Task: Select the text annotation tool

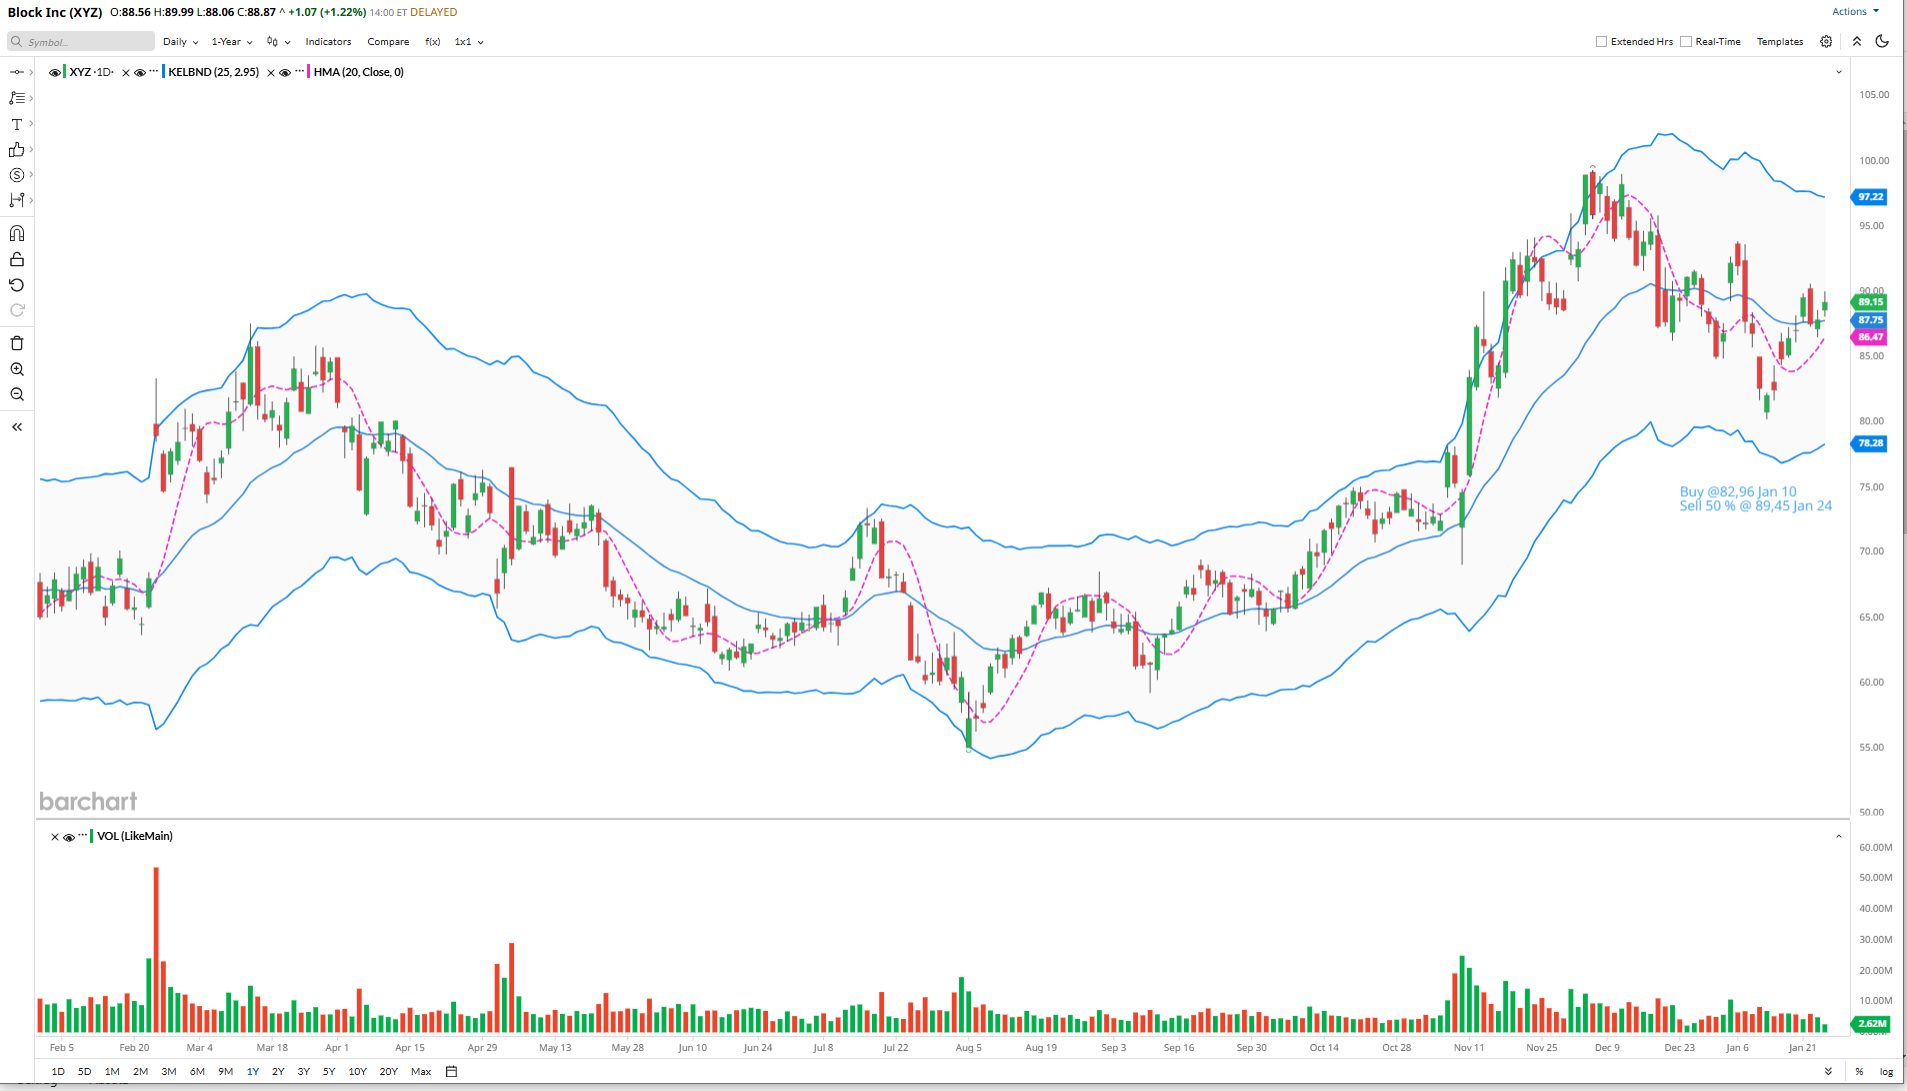Action: coord(17,124)
